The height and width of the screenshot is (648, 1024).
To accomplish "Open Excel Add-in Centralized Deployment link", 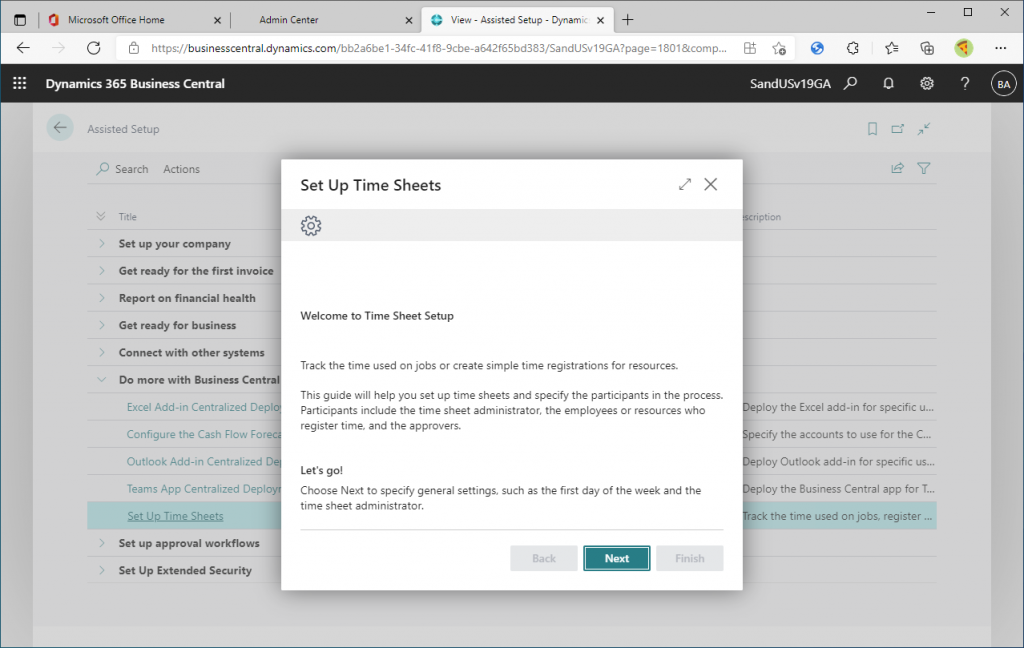I will [x=204, y=407].
